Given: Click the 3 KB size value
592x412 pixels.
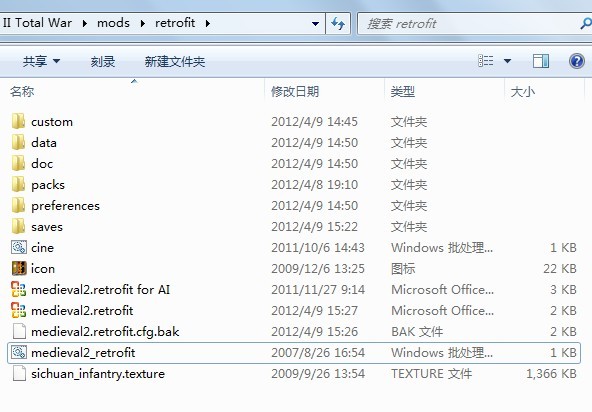Looking at the screenshot, I should pos(563,290).
